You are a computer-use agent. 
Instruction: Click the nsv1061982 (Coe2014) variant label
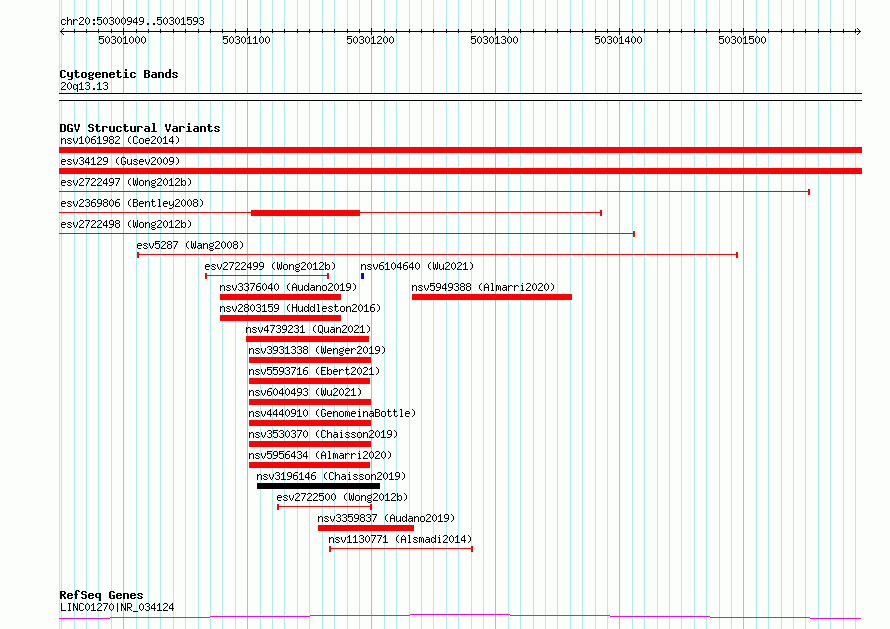coord(120,140)
